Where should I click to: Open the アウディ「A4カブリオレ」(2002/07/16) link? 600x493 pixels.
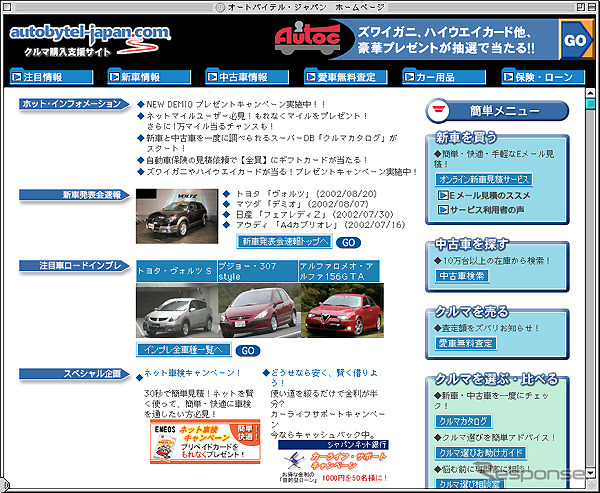[x=320, y=225]
